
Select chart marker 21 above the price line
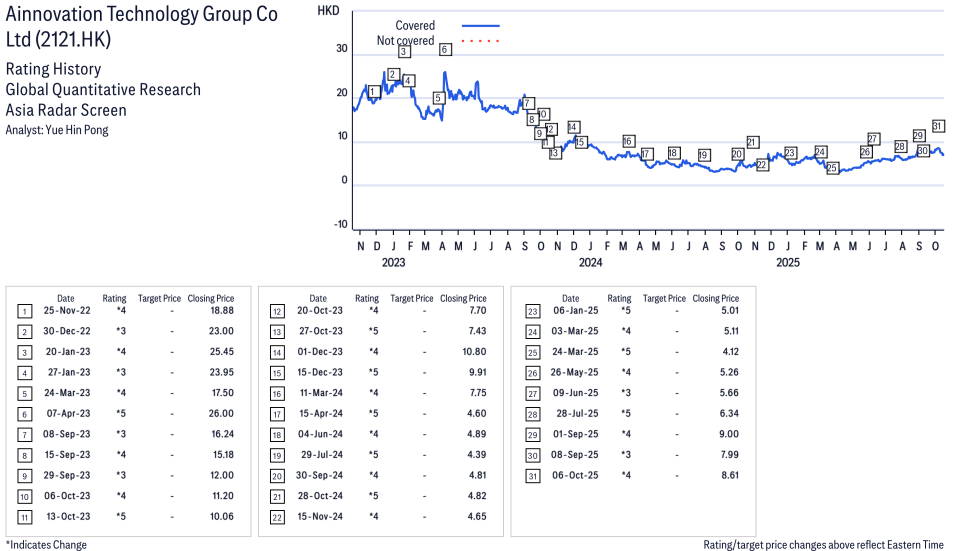pyautogui.click(x=752, y=142)
